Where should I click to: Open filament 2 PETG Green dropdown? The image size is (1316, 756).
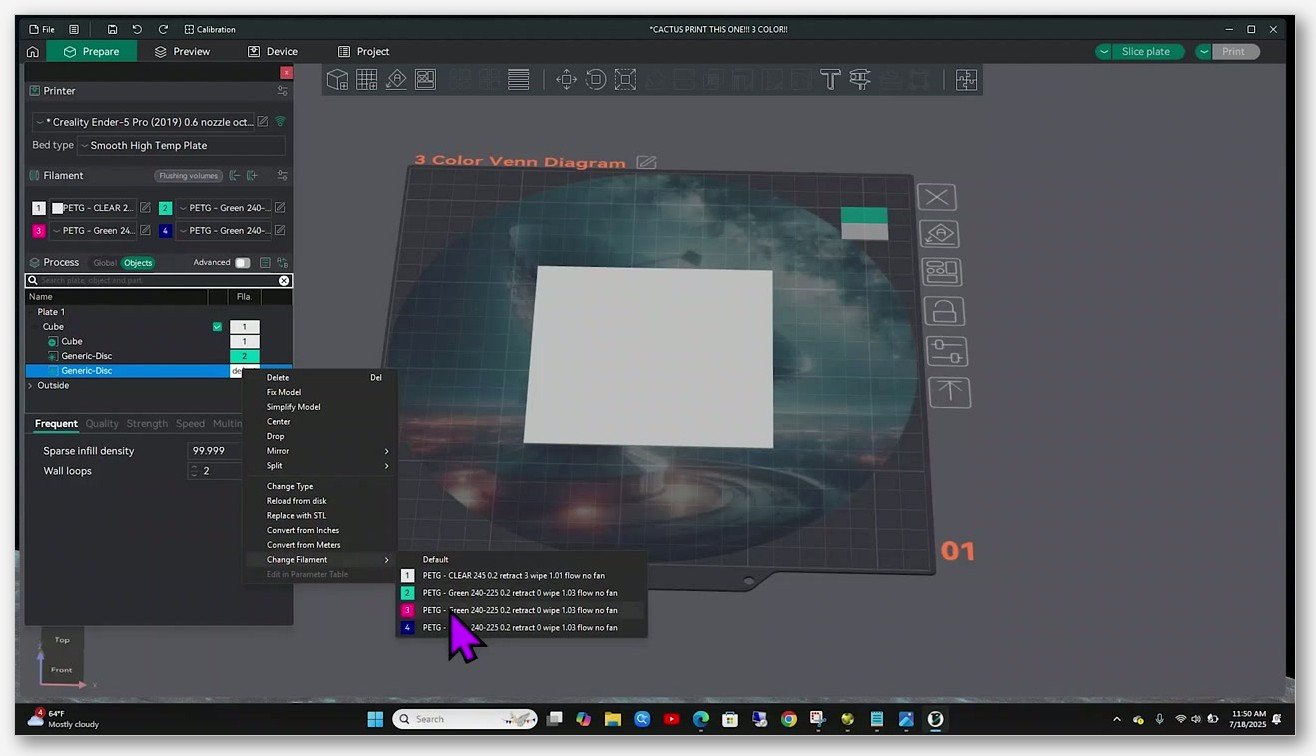pyautogui.click(x=226, y=208)
